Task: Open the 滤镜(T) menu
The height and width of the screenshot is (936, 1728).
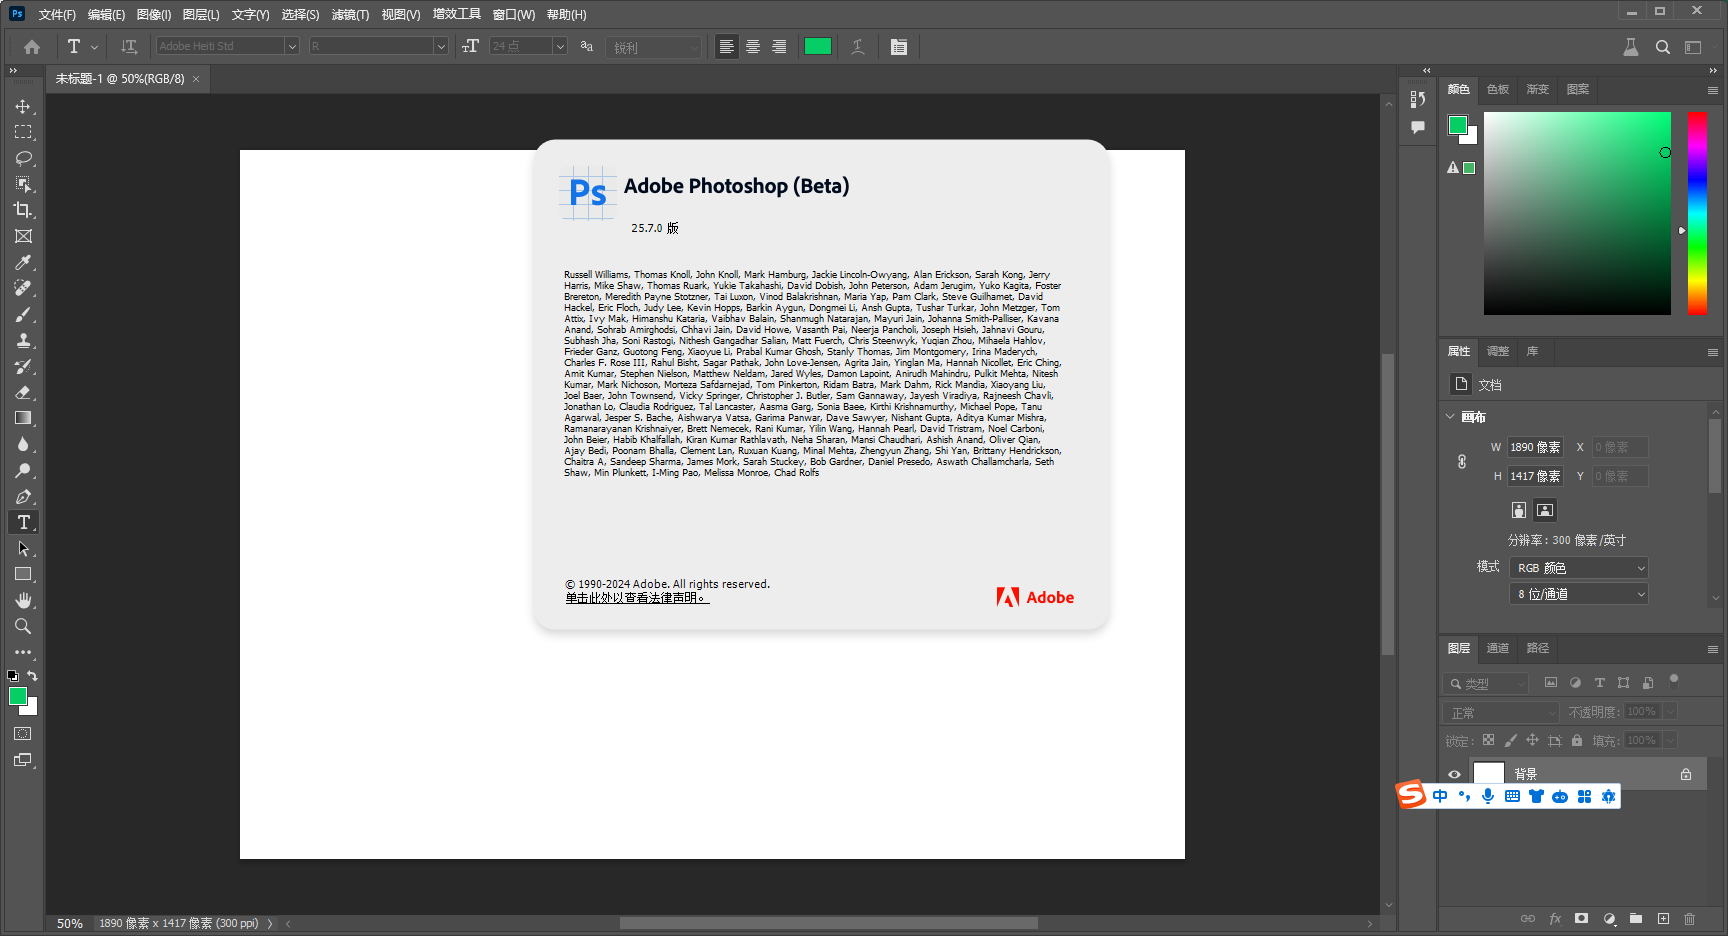Action: click(x=350, y=15)
